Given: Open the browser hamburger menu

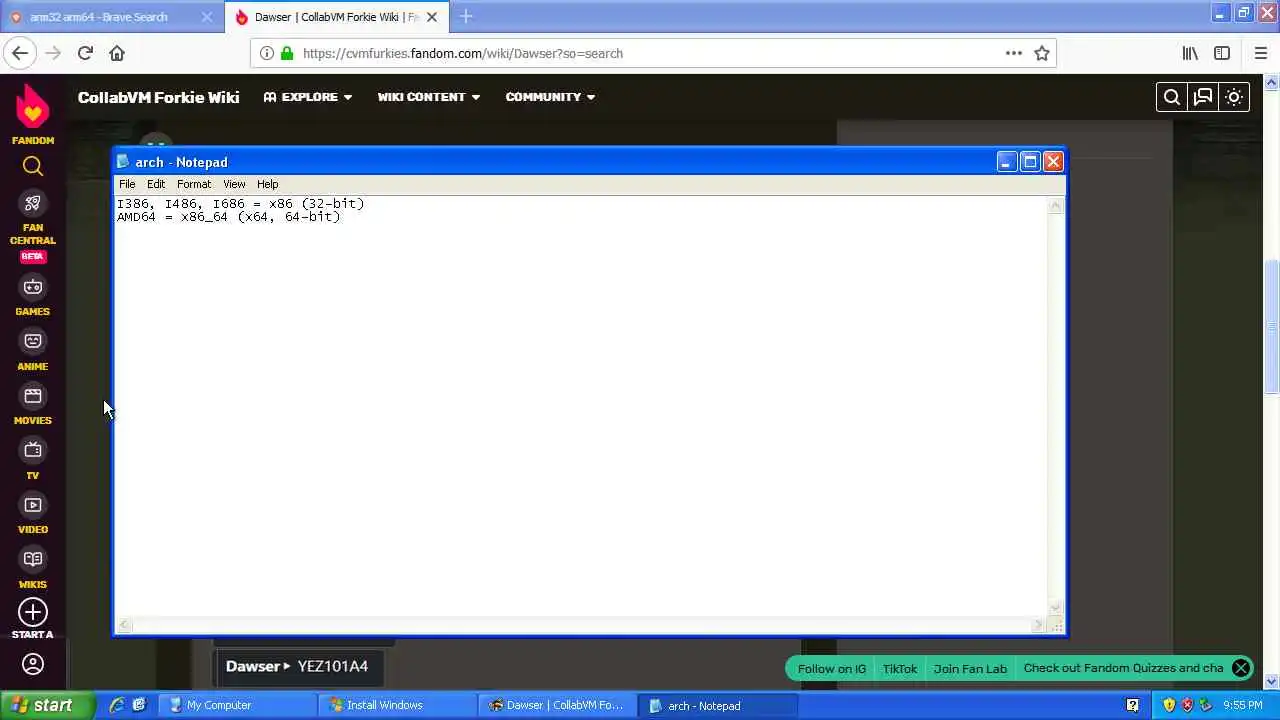Looking at the screenshot, I should 1260,53.
